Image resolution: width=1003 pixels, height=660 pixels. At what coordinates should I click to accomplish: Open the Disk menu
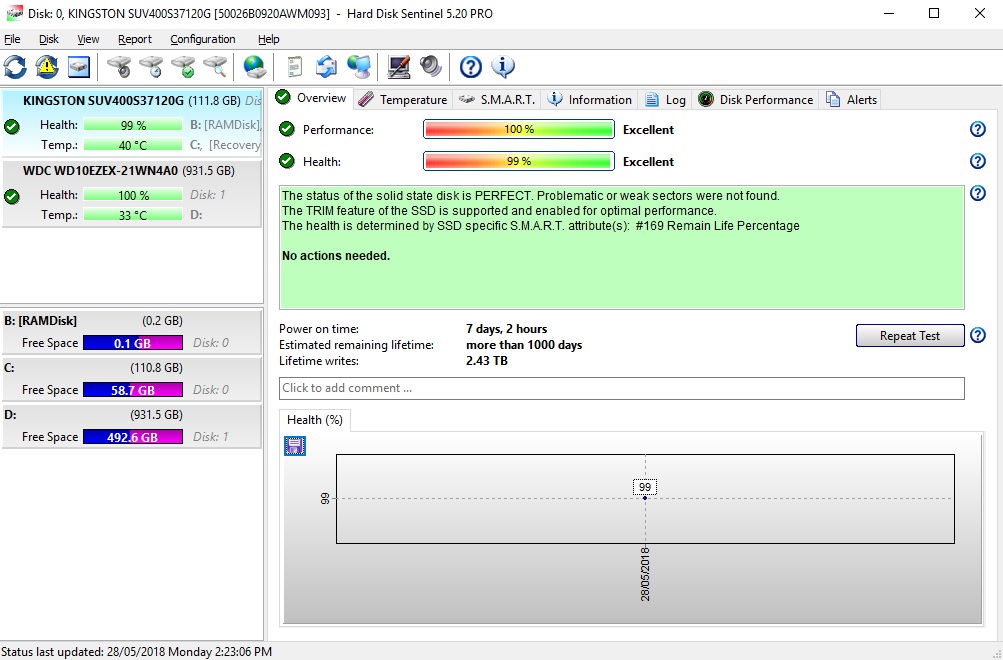click(x=49, y=39)
